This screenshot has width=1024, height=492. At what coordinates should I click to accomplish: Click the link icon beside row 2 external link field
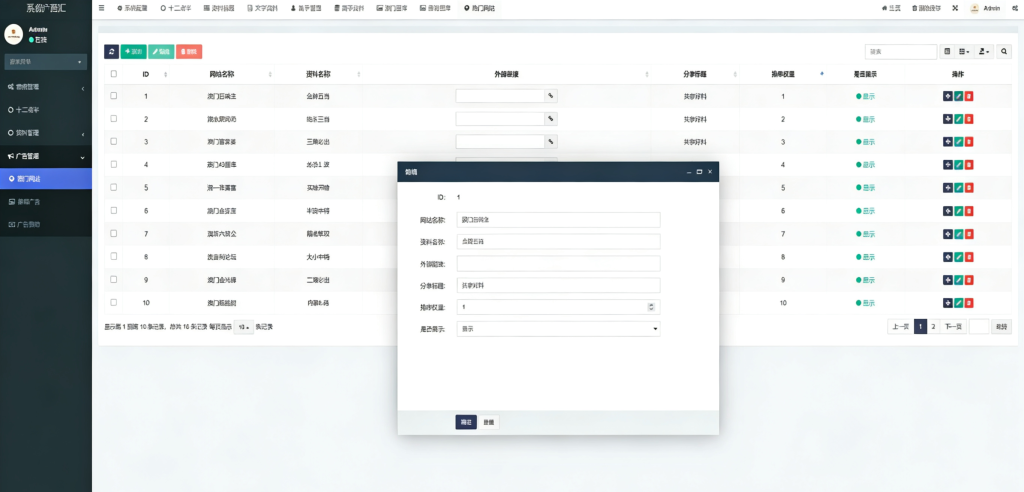(551, 119)
